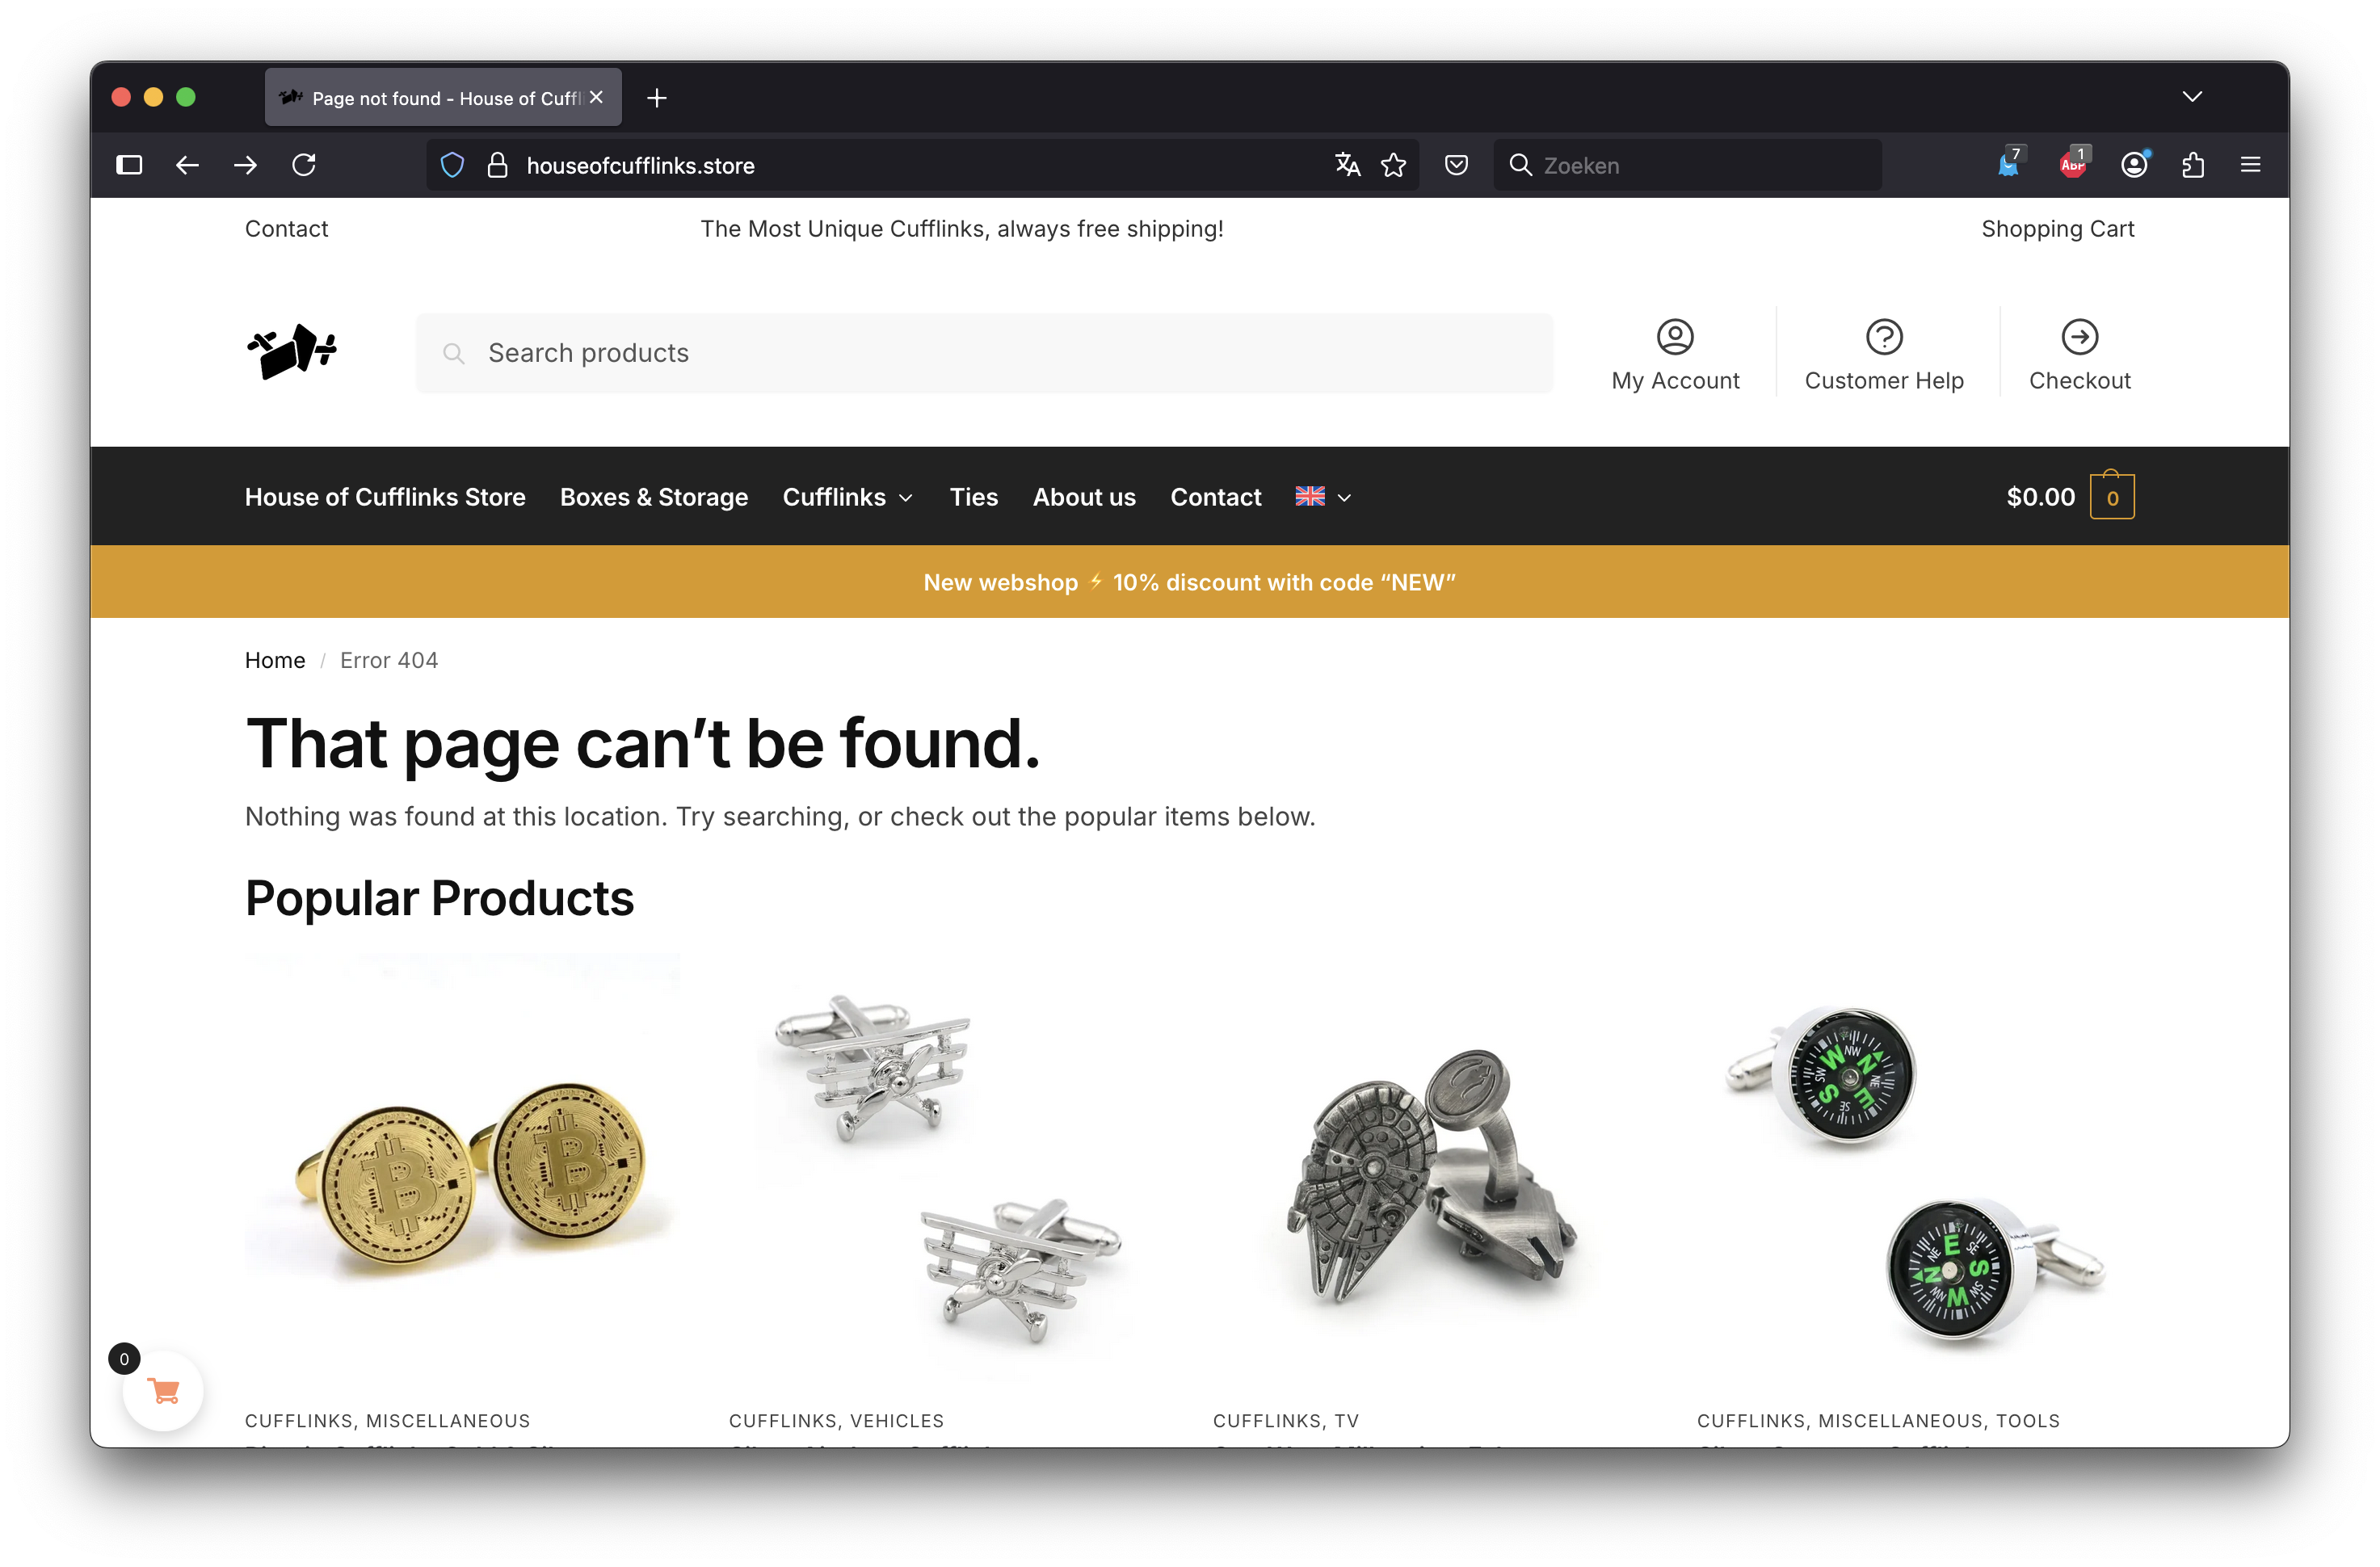Viewport: 2380px width, 1567px height.
Task: Click the discount code NEW banner
Action: pyautogui.click(x=1190, y=582)
